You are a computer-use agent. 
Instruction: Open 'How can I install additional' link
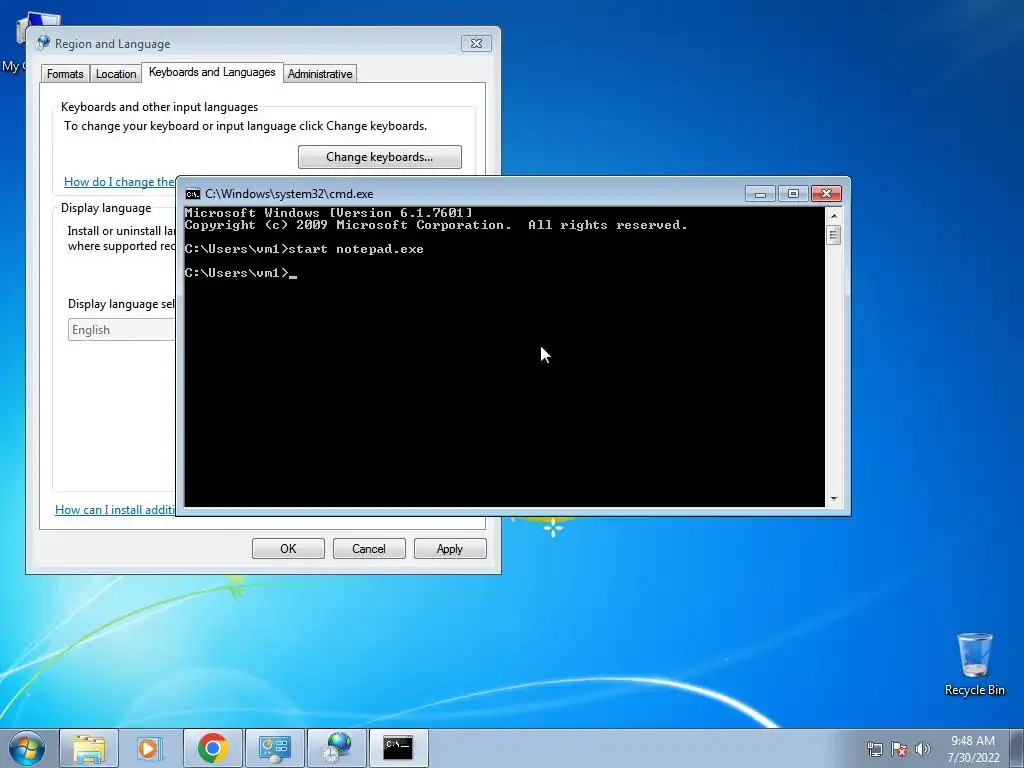116,510
